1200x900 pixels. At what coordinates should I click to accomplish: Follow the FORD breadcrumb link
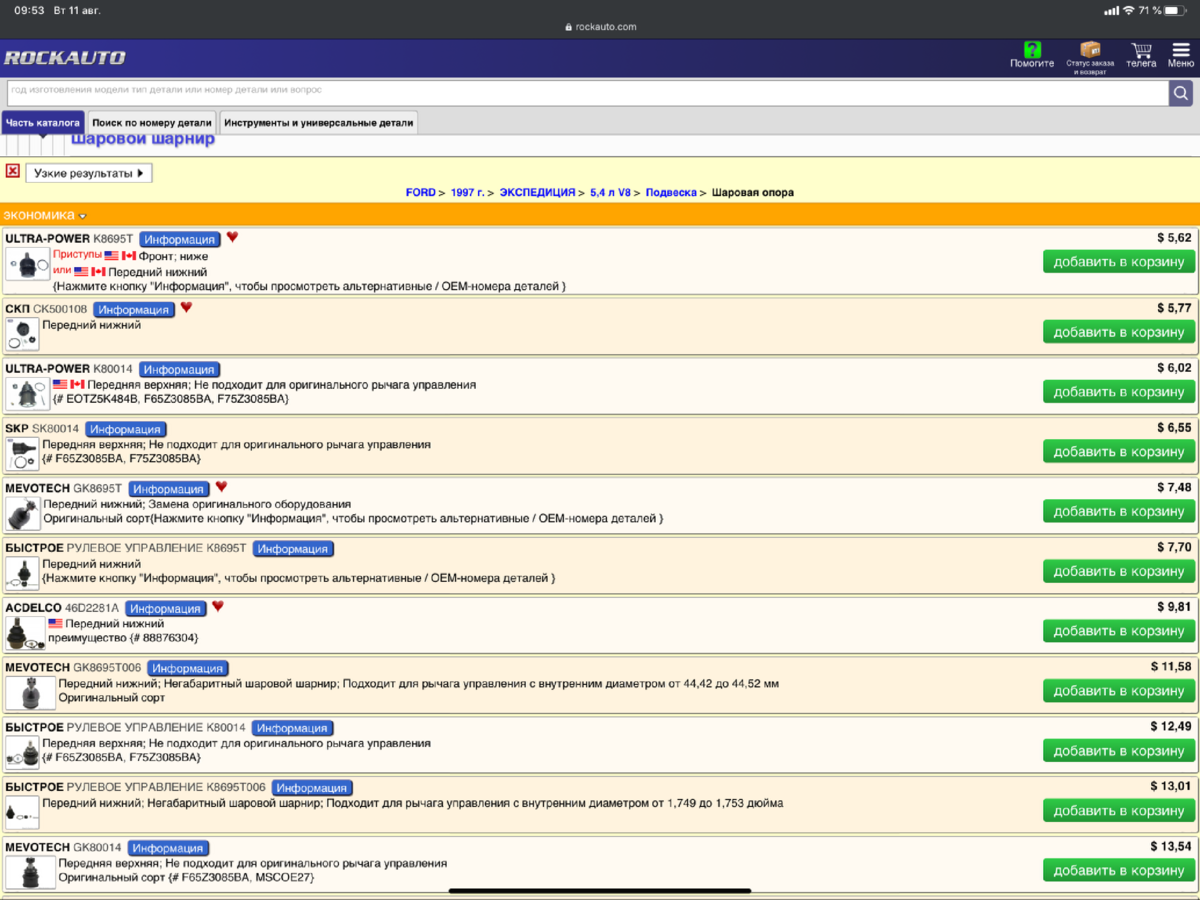coord(420,192)
